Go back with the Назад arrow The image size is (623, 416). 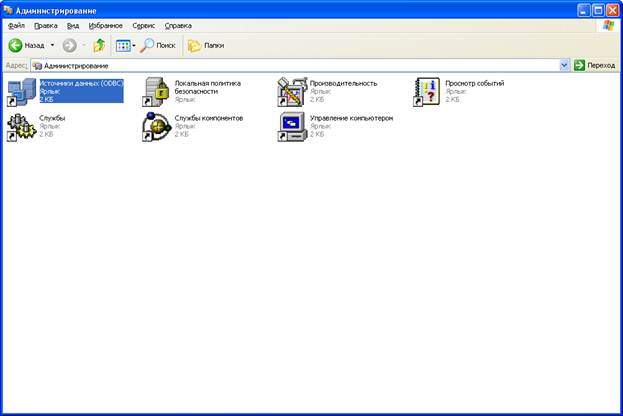point(15,46)
